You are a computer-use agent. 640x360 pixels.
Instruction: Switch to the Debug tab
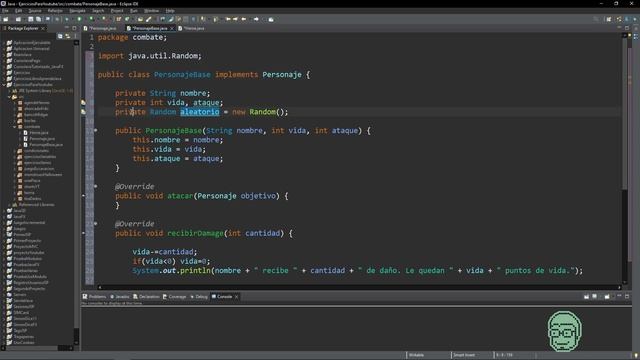tap(199, 297)
